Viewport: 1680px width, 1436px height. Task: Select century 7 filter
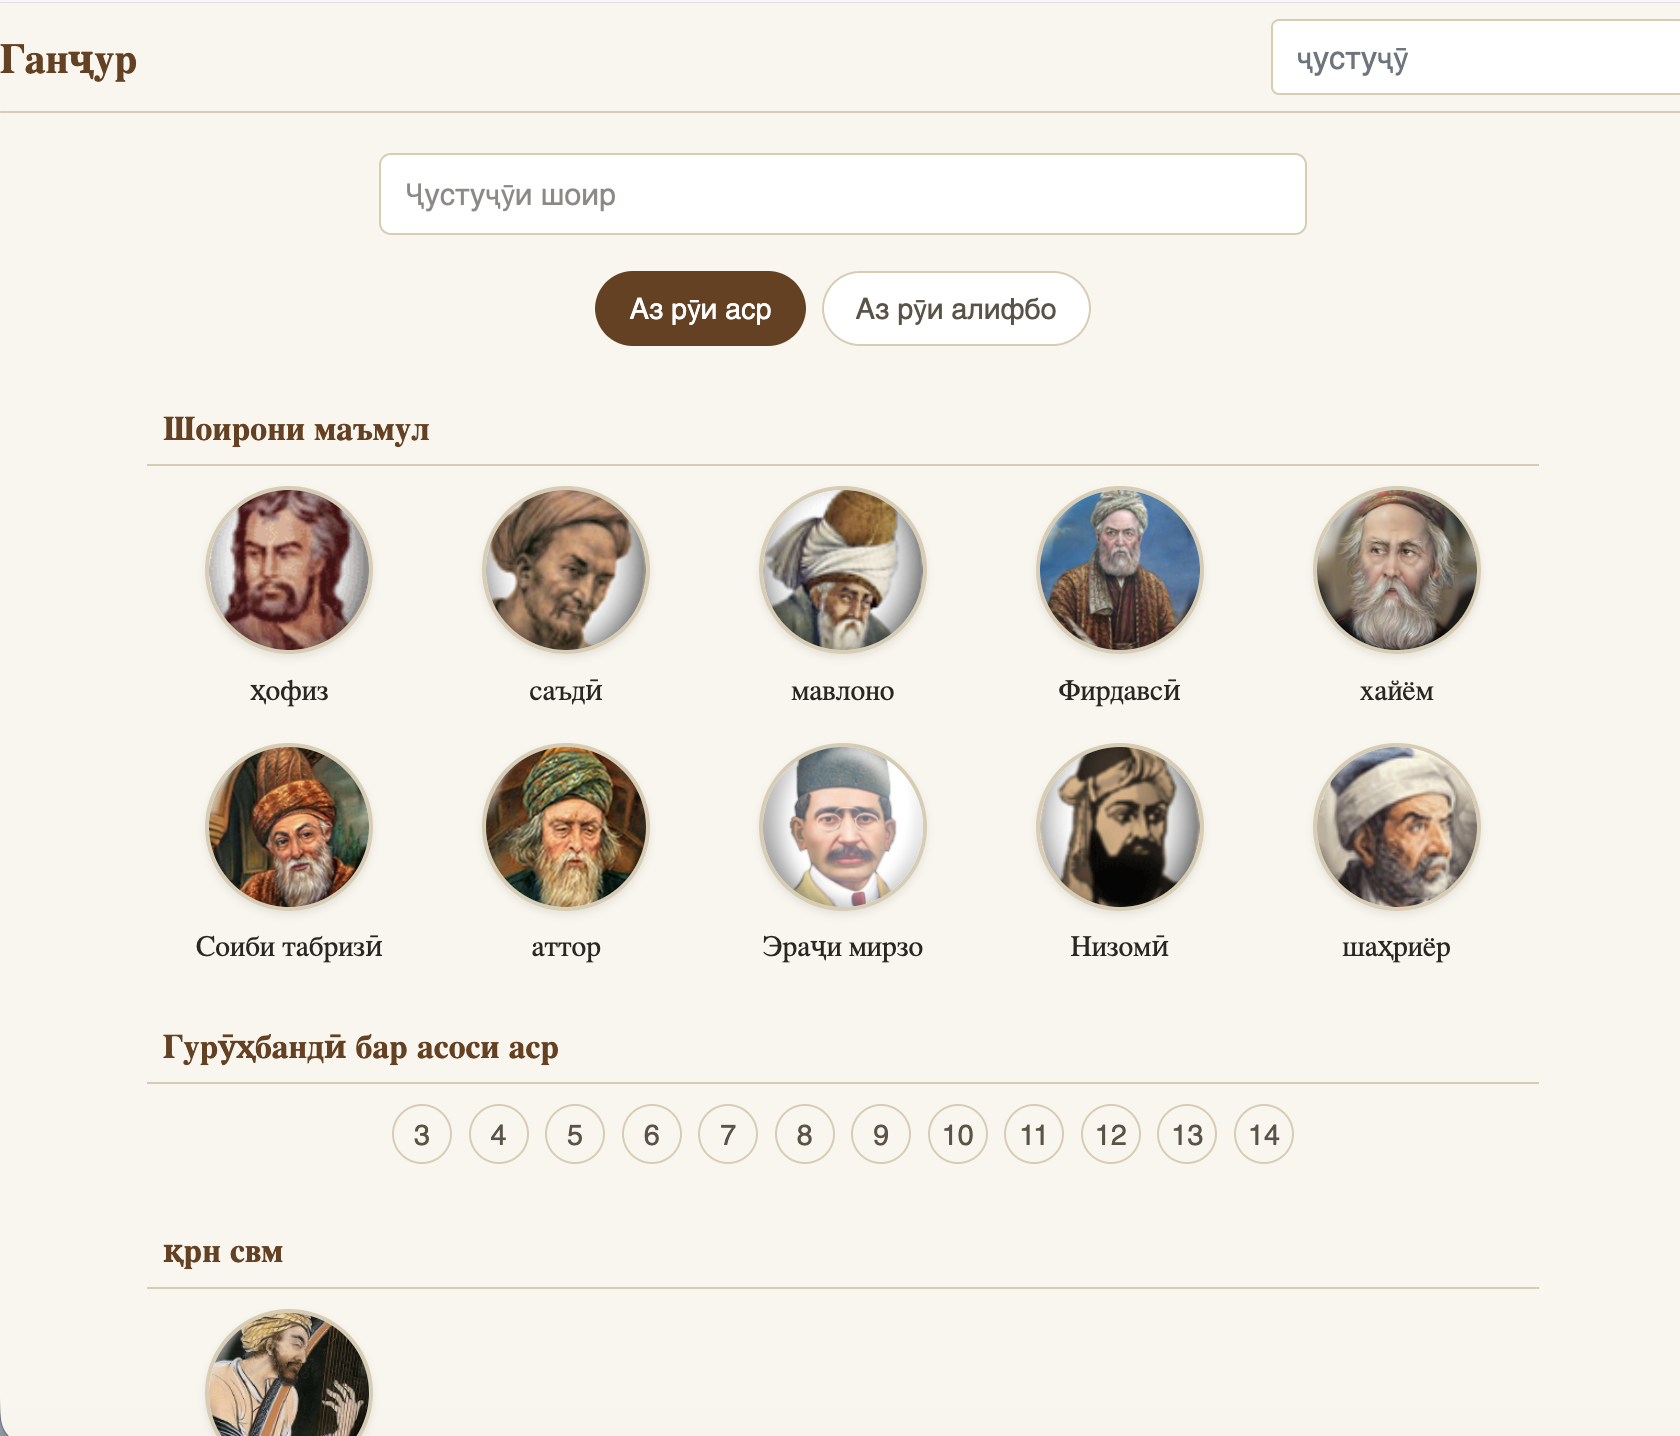[728, 1134]
